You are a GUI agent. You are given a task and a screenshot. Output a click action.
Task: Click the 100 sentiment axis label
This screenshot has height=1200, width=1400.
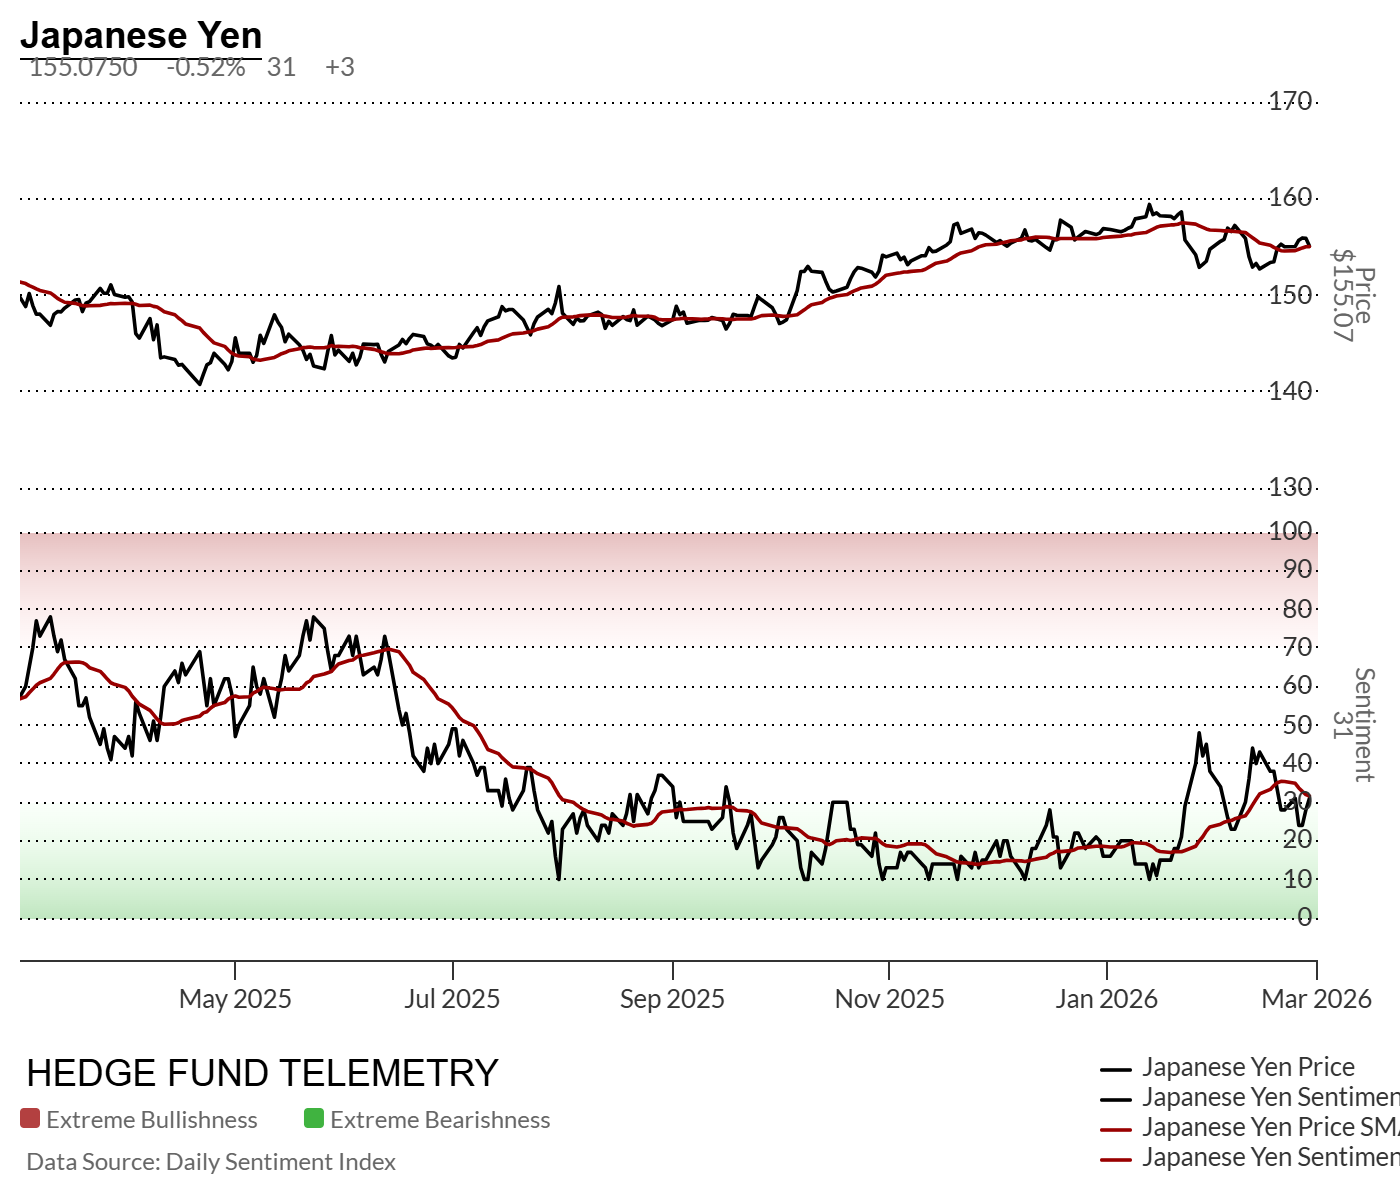(1290, 531)
